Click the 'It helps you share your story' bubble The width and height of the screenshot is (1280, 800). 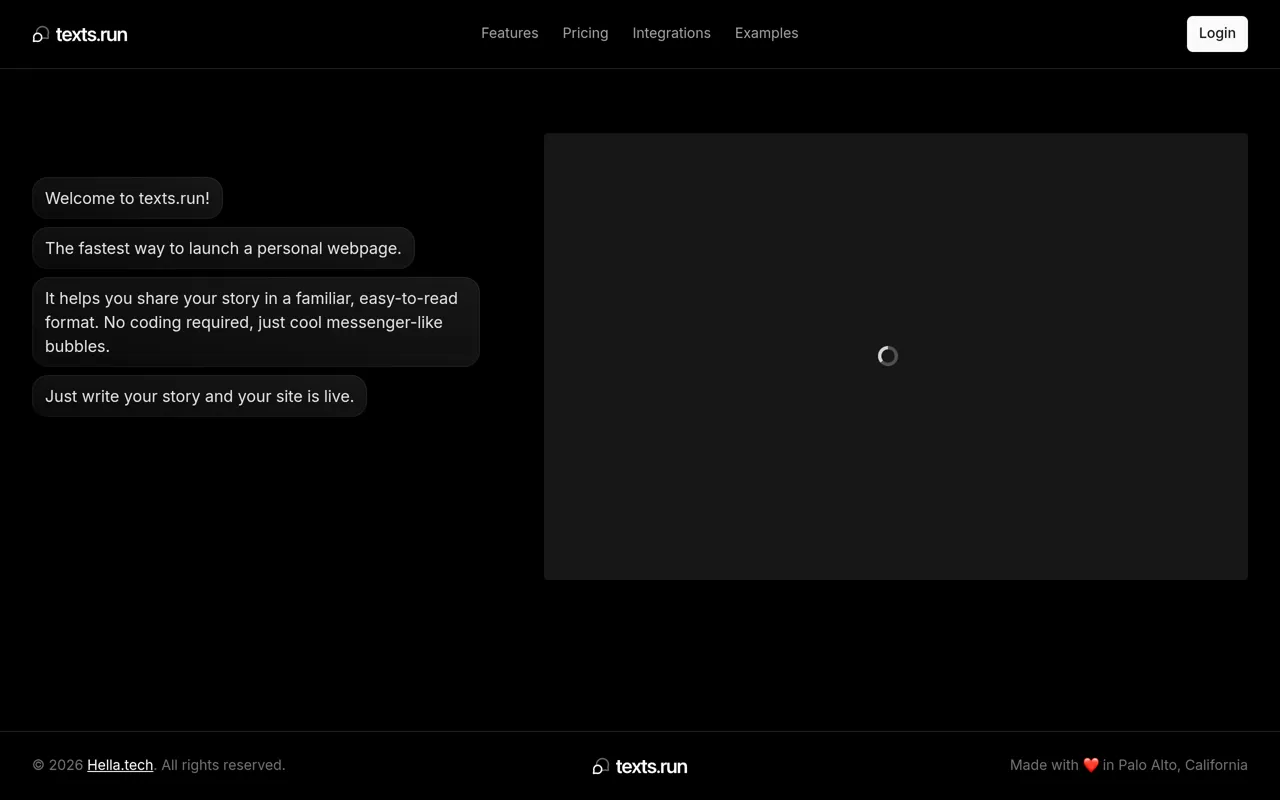(x=256, y=322)
